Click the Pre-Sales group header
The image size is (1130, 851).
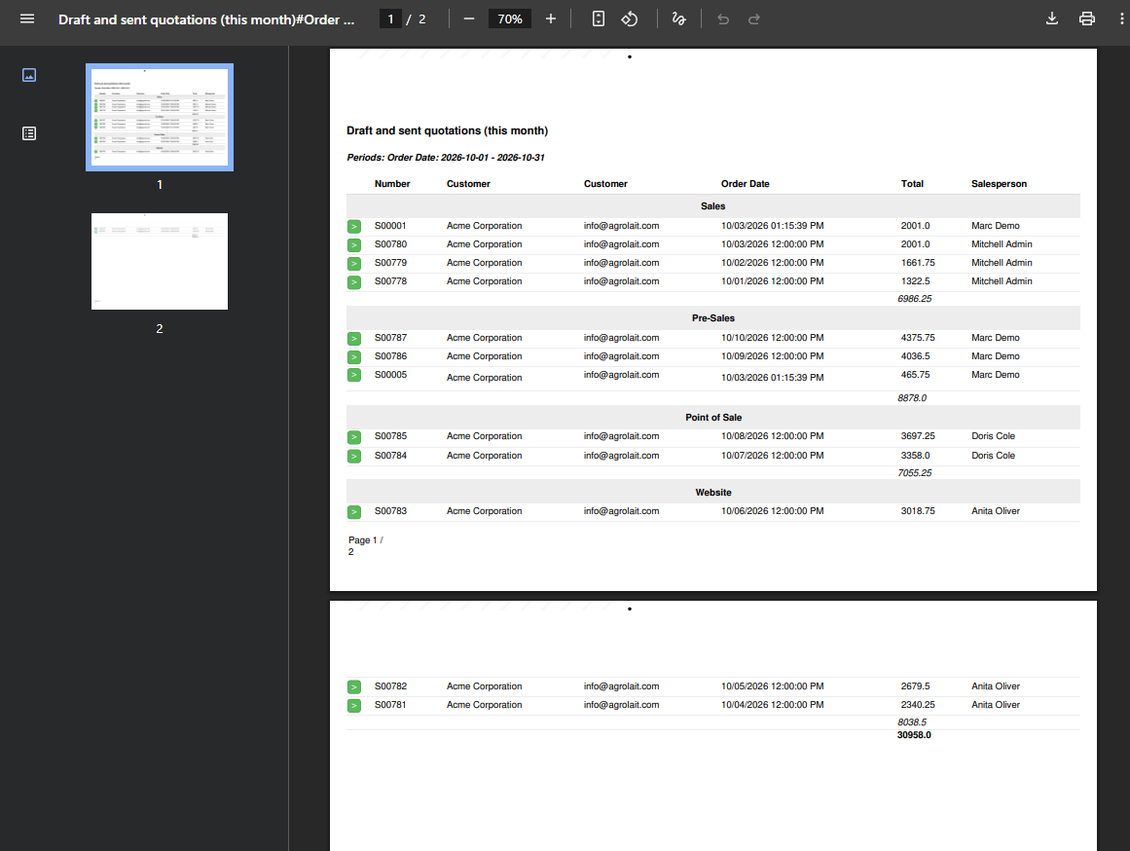click(713, 318)
